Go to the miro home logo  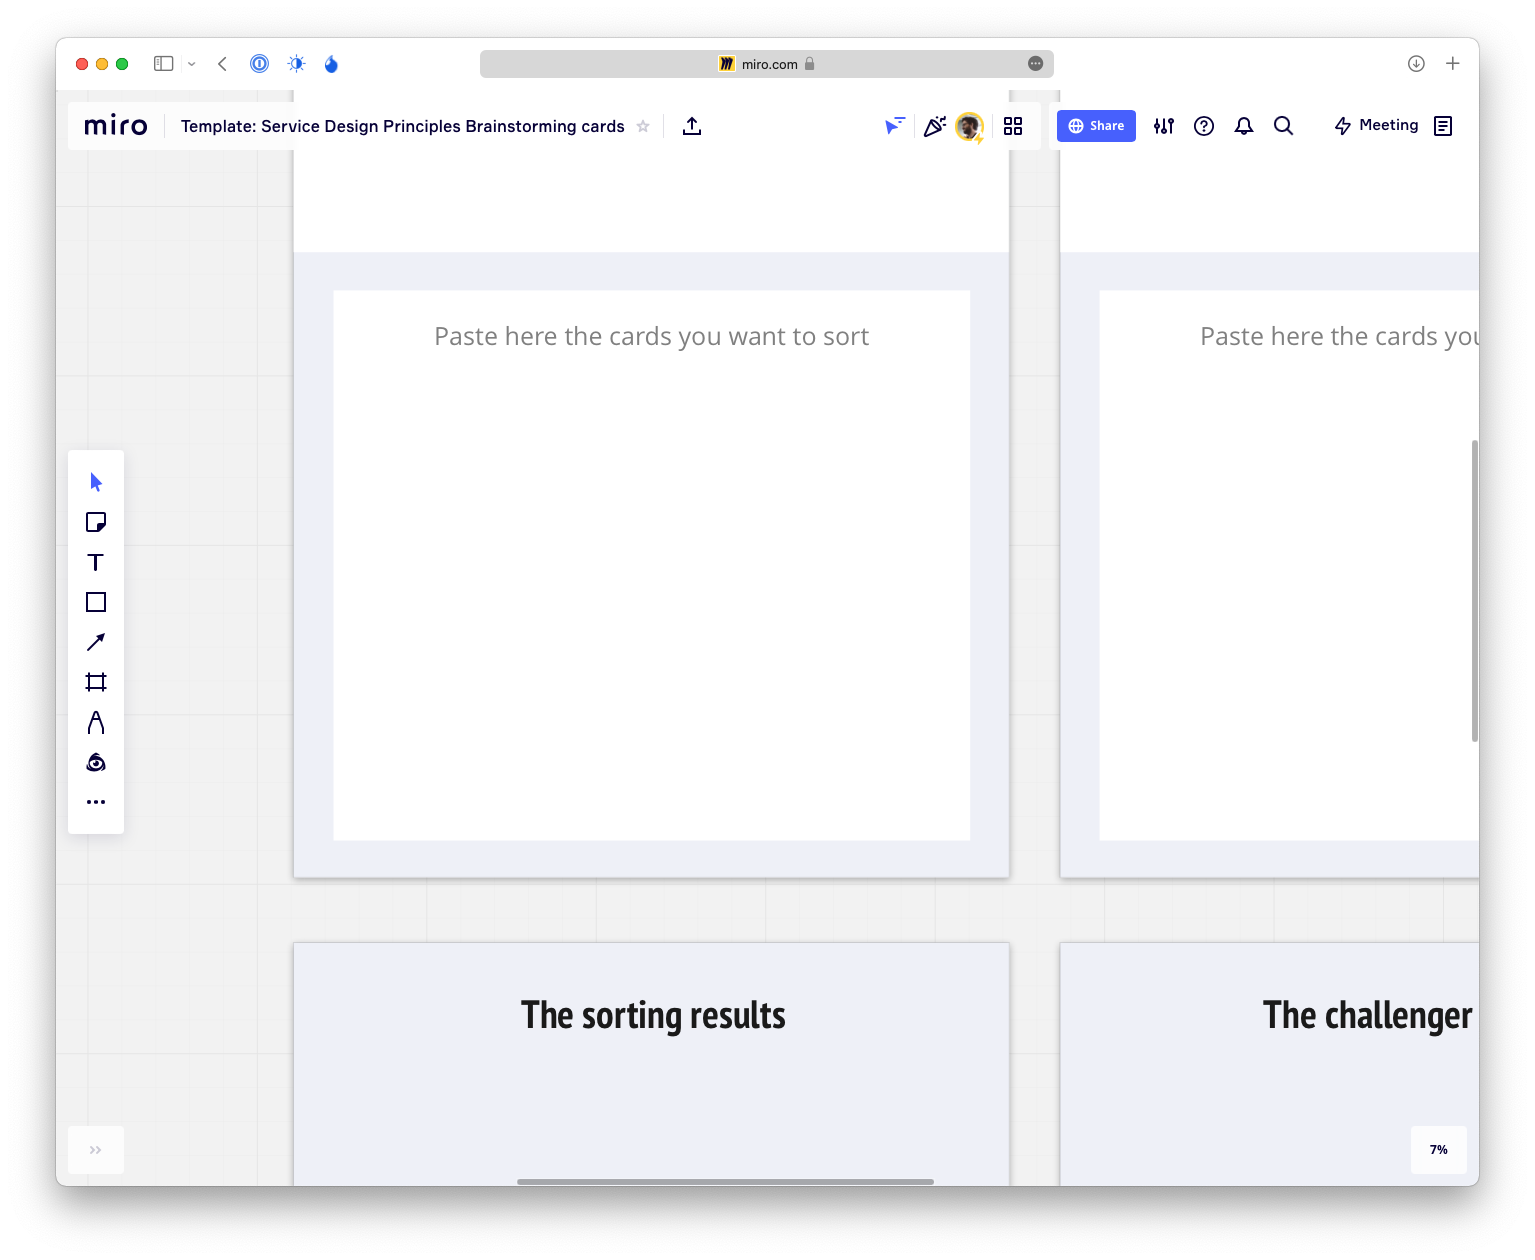coord(116,126)
